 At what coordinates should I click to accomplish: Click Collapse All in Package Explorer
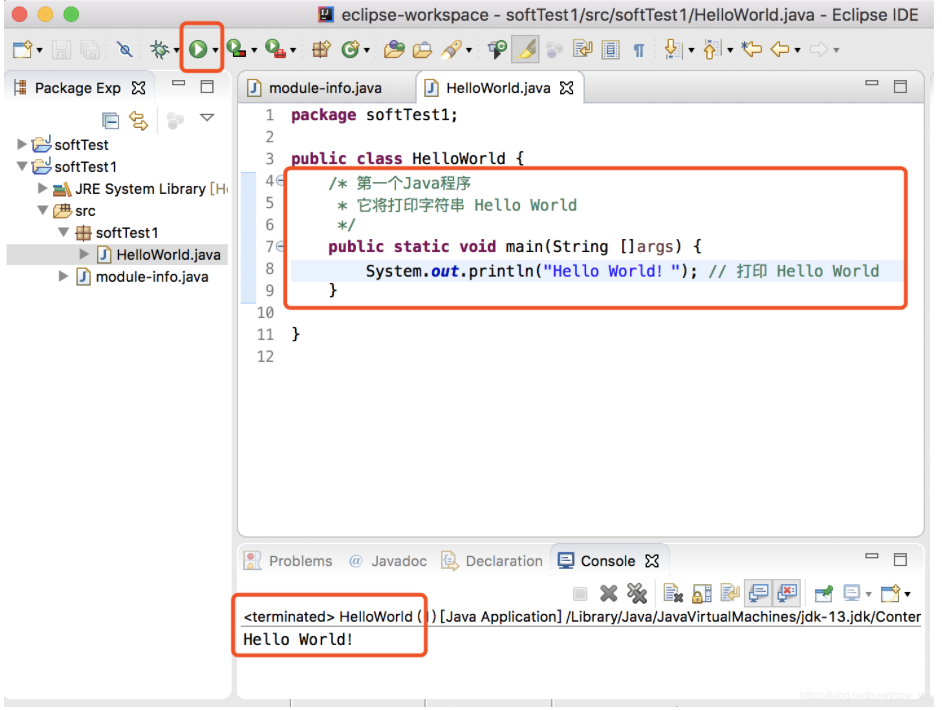coord(111,121)
